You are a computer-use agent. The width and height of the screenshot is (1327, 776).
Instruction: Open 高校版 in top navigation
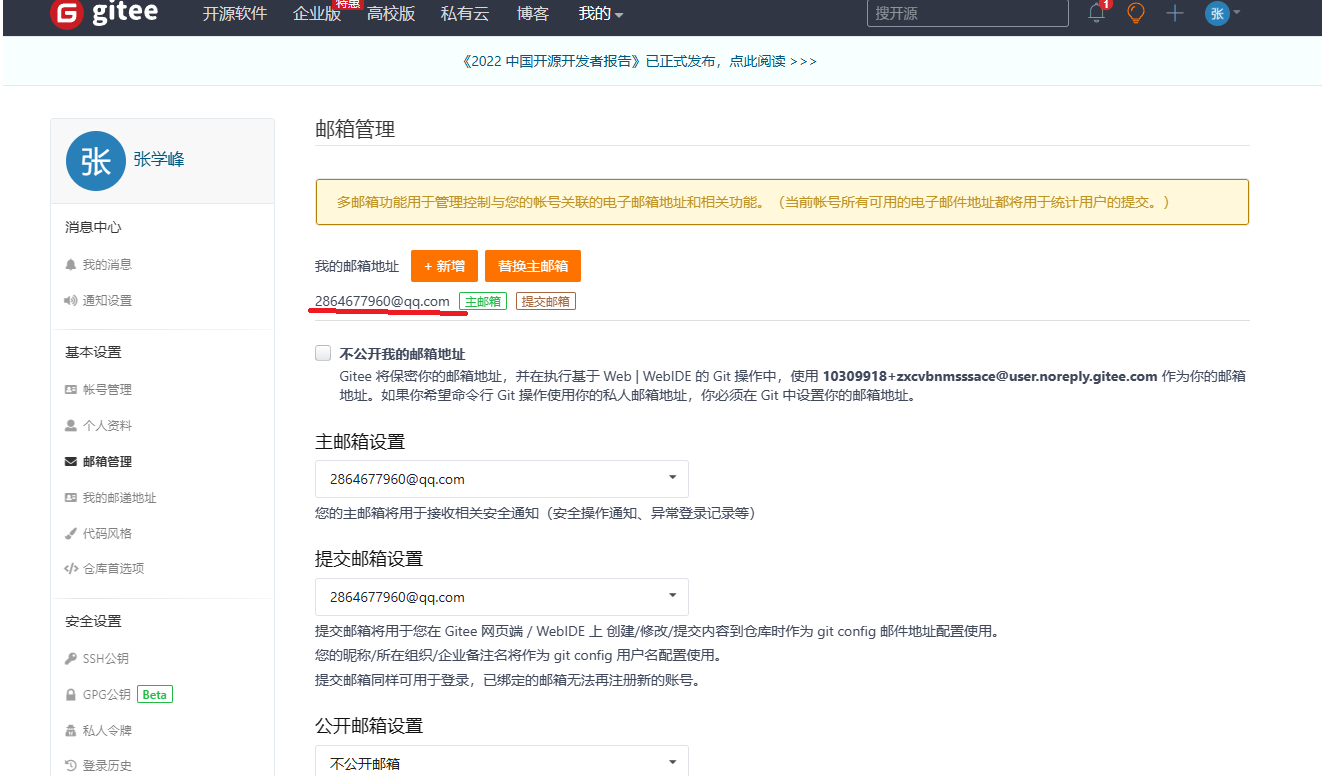point(391,14)
